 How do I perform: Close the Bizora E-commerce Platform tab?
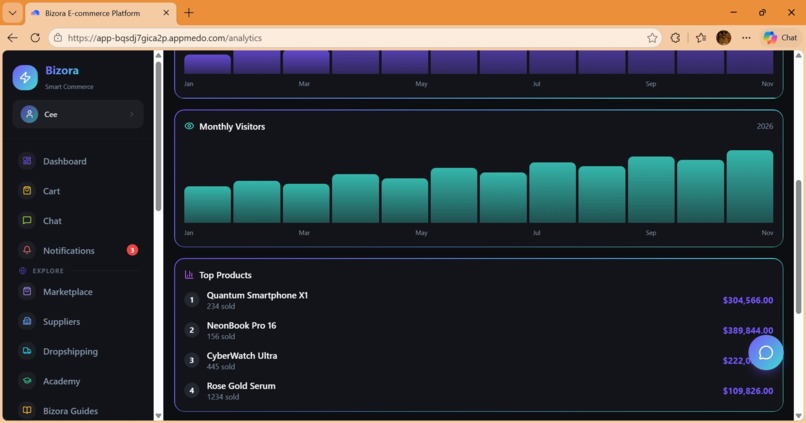(x=166, y=13)
